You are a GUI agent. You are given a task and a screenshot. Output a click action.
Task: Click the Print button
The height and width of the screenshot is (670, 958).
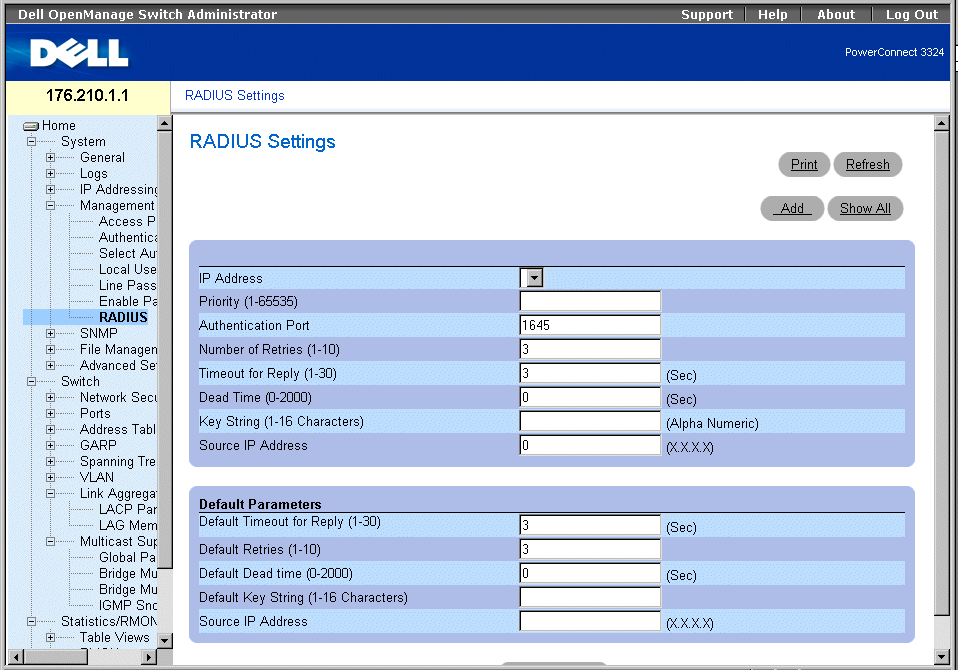804,164
